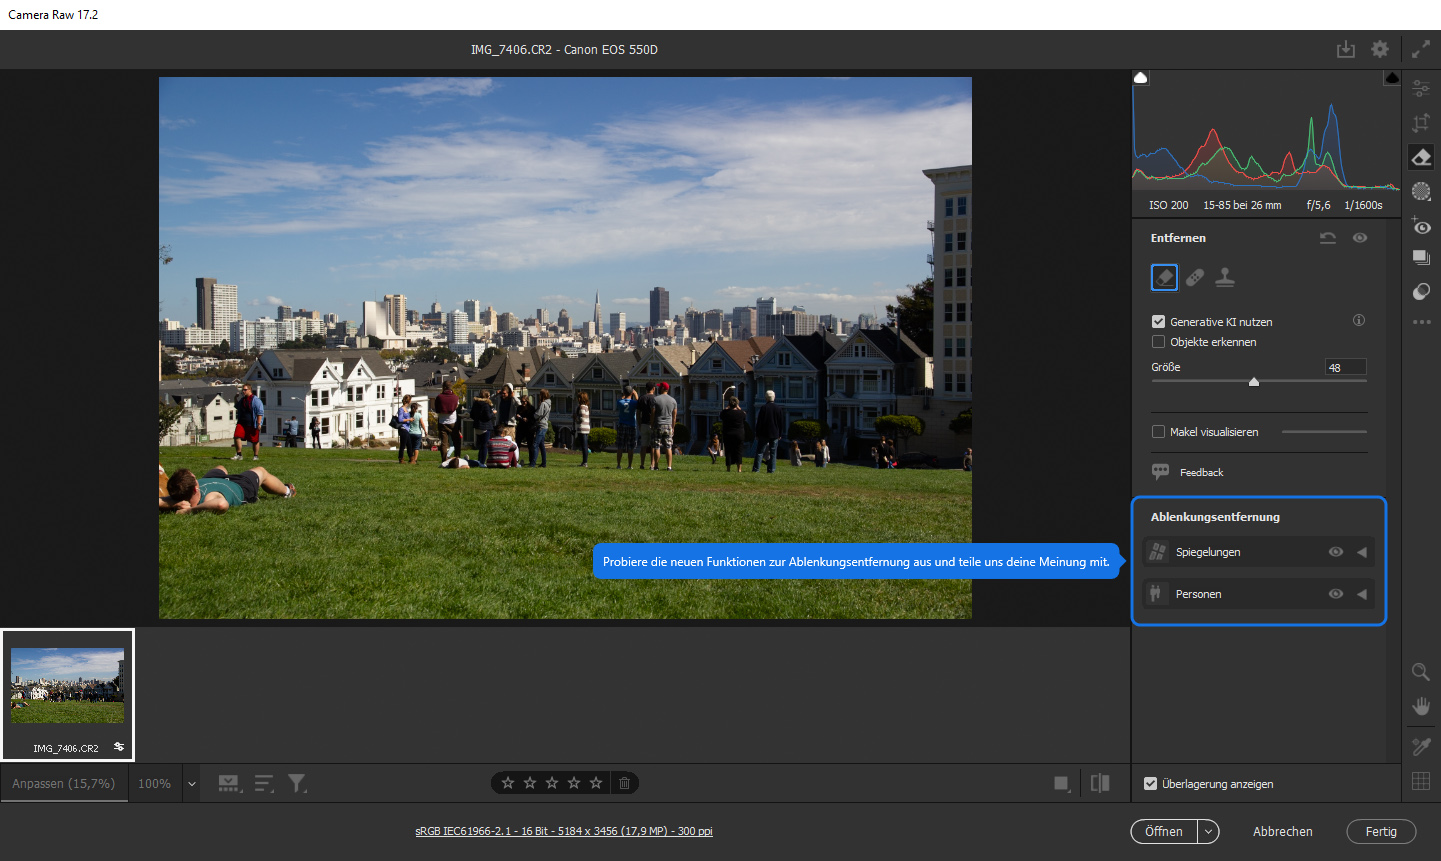Screen dimensions: 1441x861
Task: Toggle the eye icon for Spiegelungen
Action: [x=1335, y=552]
